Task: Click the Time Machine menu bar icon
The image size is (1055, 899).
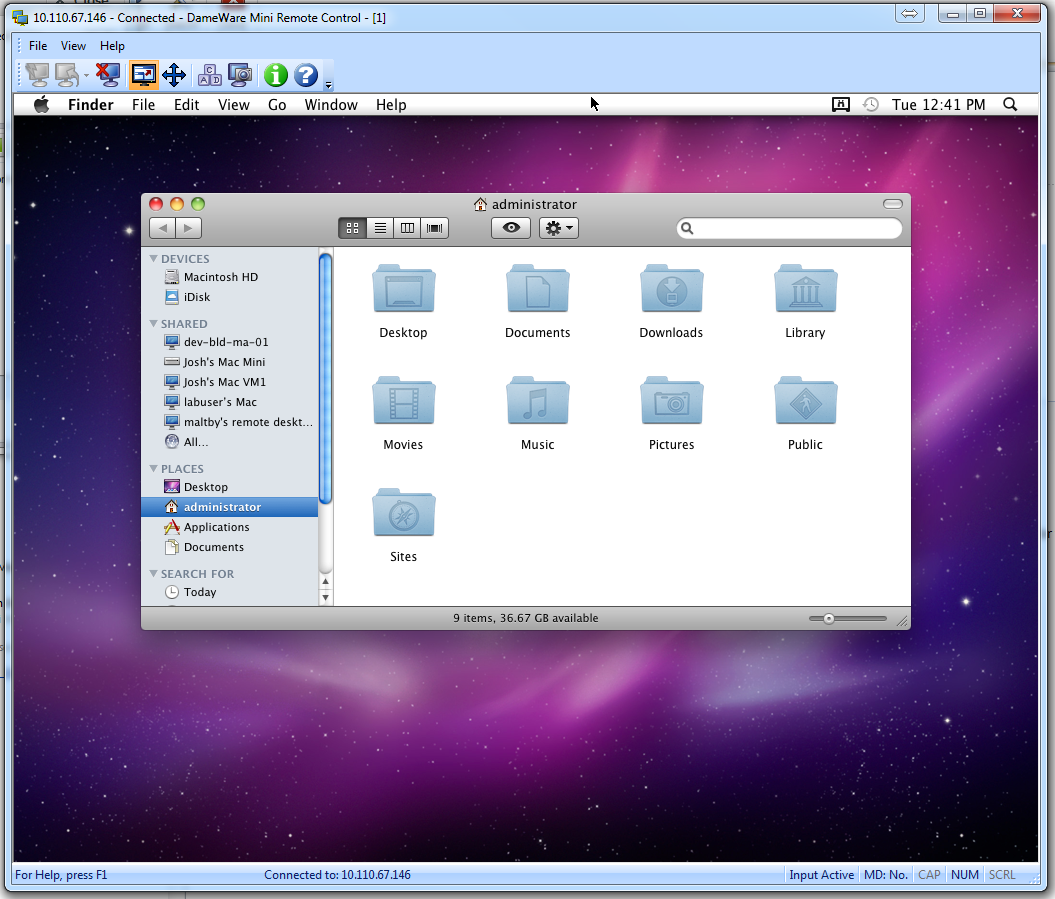Action: pos(871,104)
